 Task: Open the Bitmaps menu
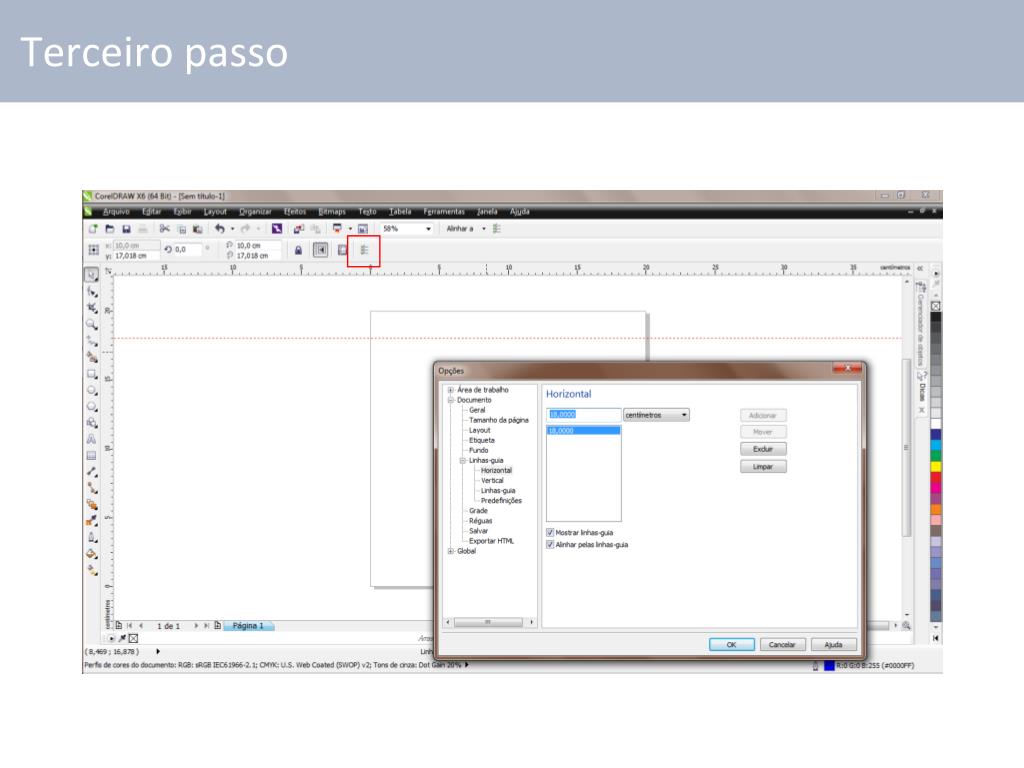click(332, 212)
